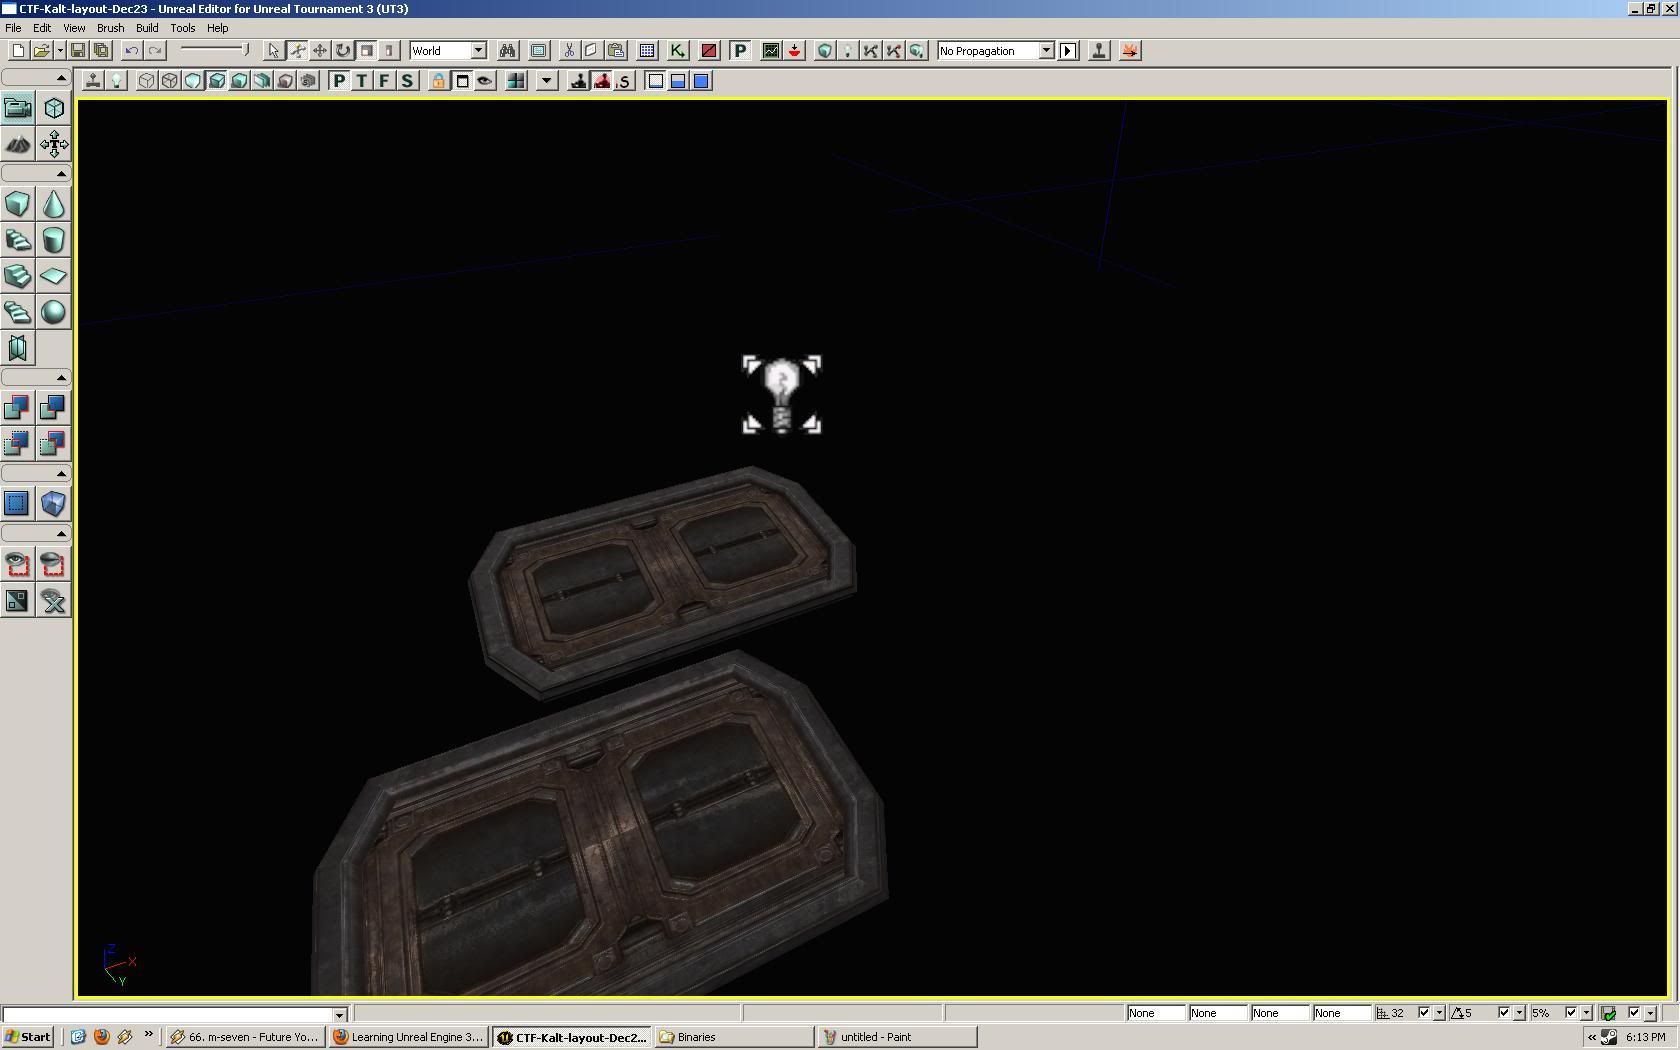Switch viewport to Side view (S)
Screen dimensions: 1680x1050
(x=407, y=81)
